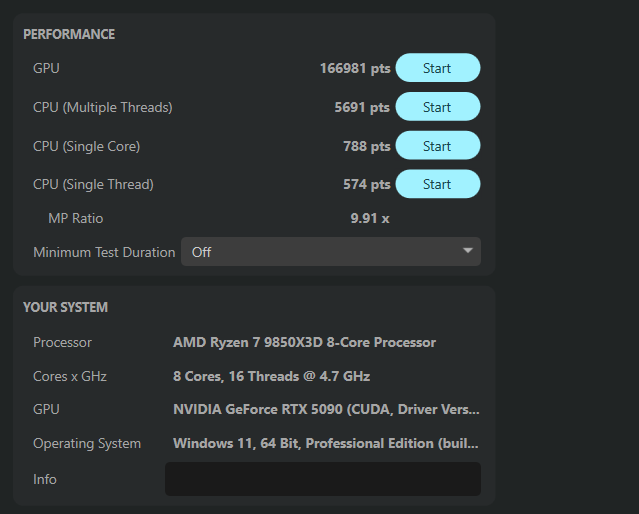The height and width of the screenshot is (514, 639).
Task: Click the Windows 11 operating system value
Action: 326,443
